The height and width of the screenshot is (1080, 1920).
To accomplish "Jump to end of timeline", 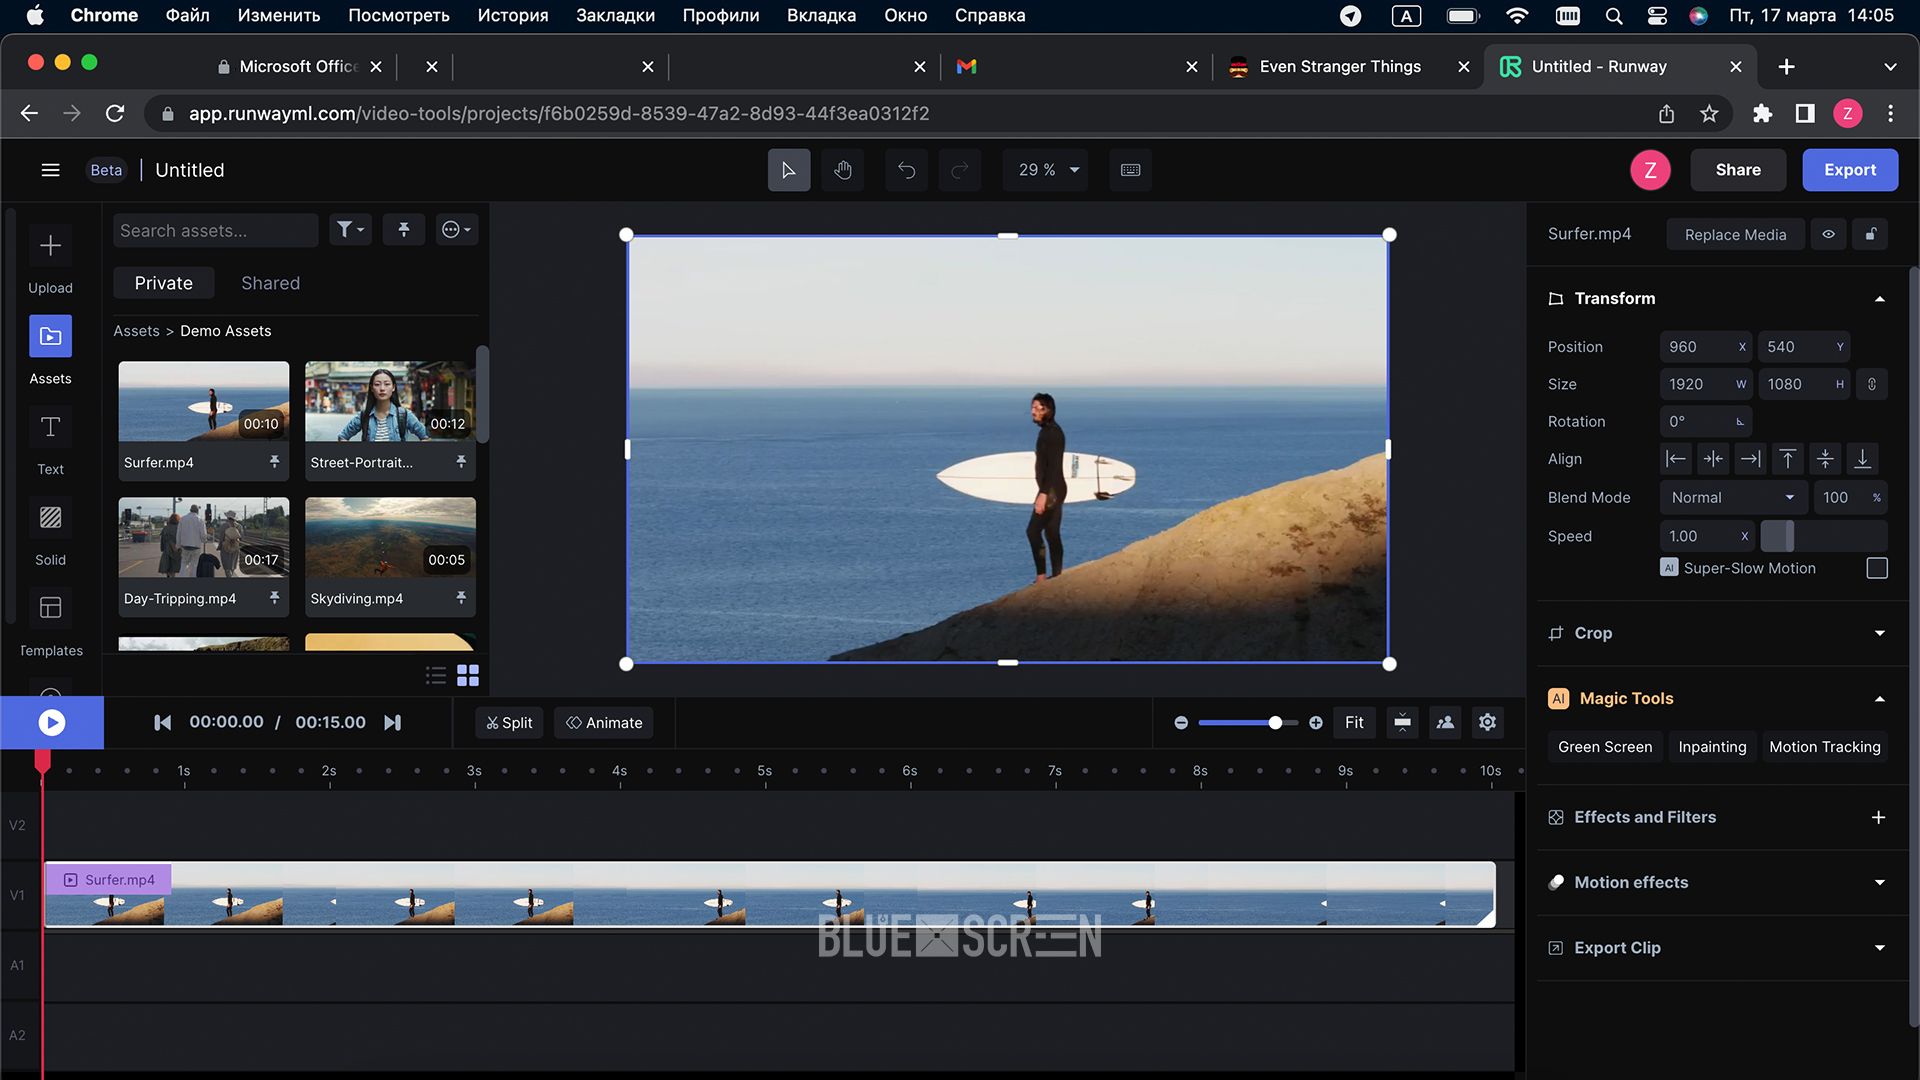I will pos(393,722).
